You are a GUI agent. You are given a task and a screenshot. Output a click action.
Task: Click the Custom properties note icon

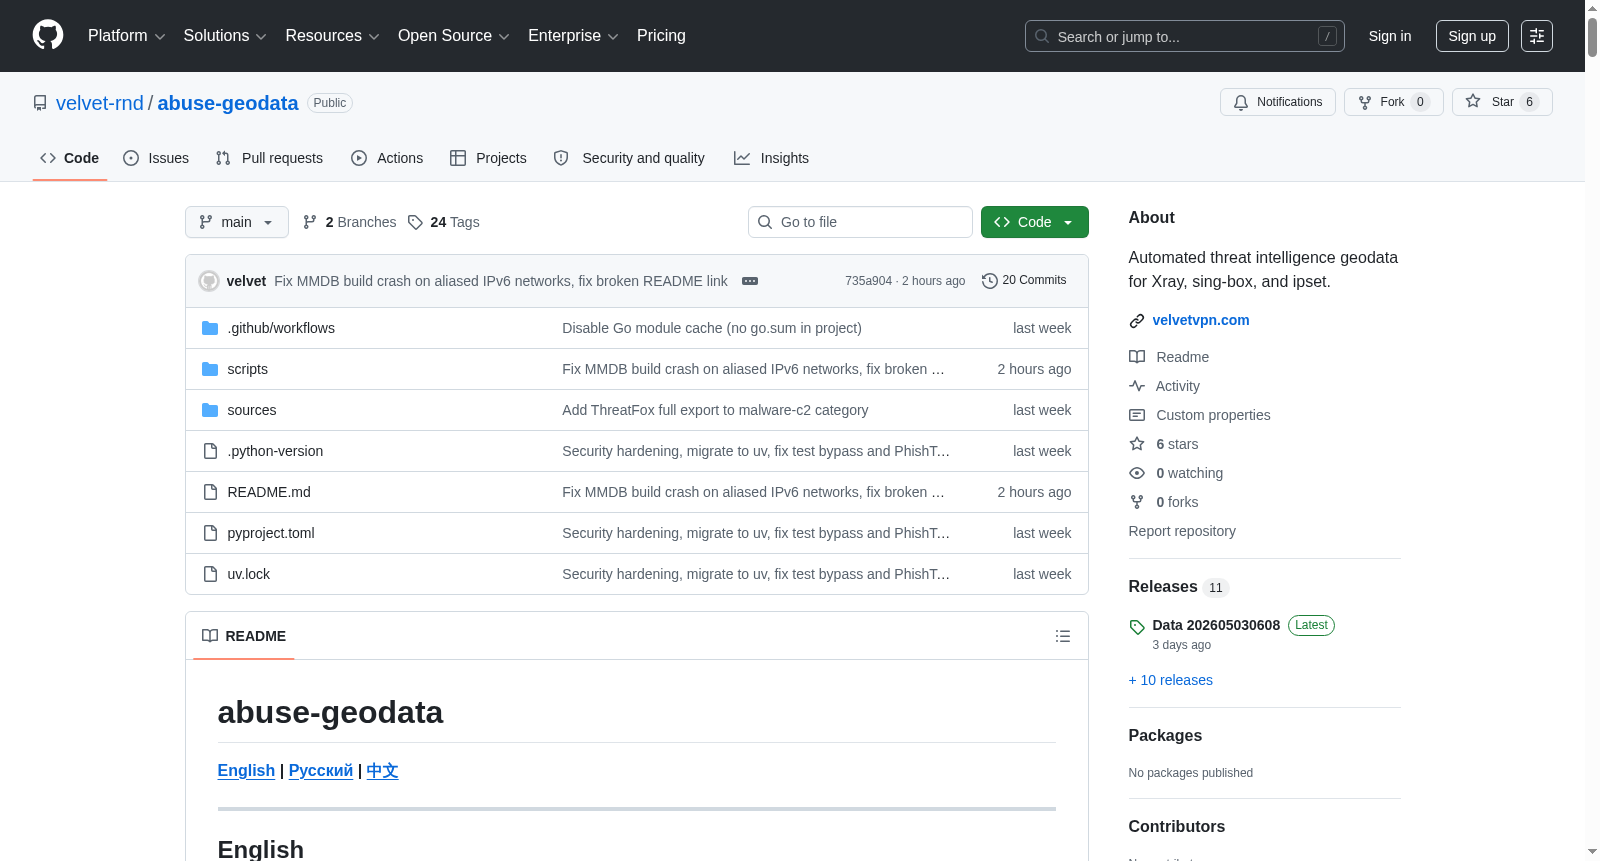coord(1137,415)
